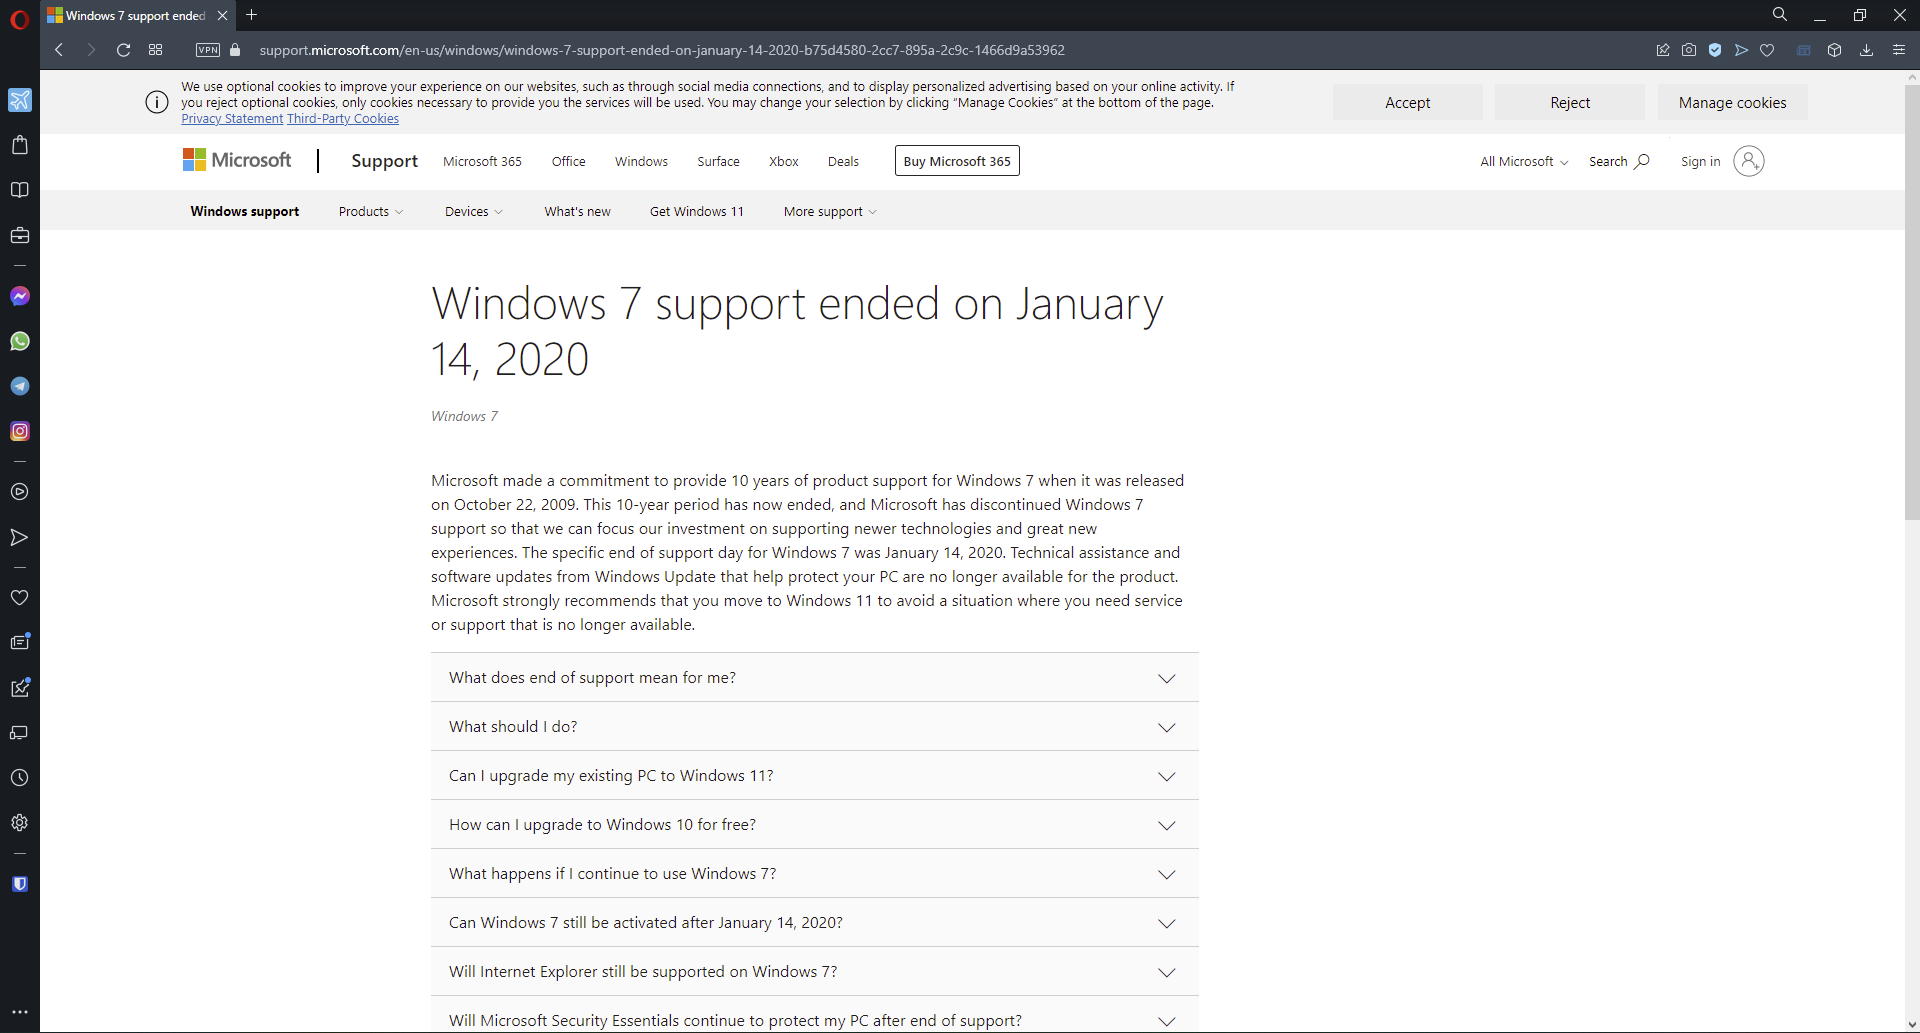The image size is (1920, 1033).
Task: Go back to previous page
Action: (x=59, y=50)
